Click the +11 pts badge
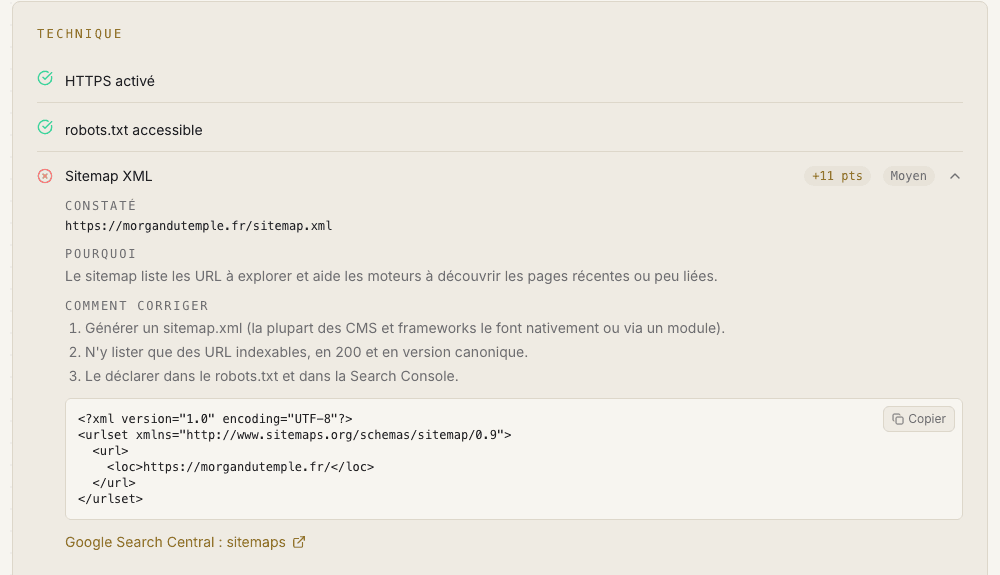1000x575 pixels. coord(837,176)
